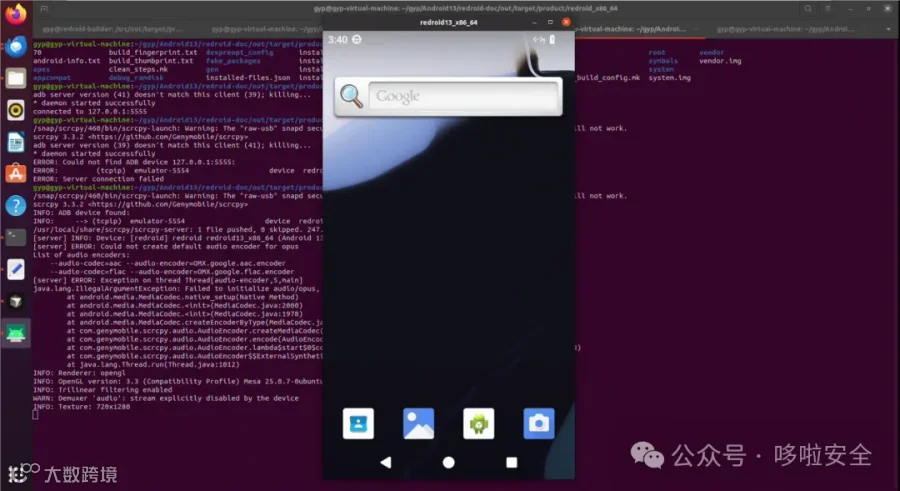Switch to the Terminal dock icon

tap(15, 237)
